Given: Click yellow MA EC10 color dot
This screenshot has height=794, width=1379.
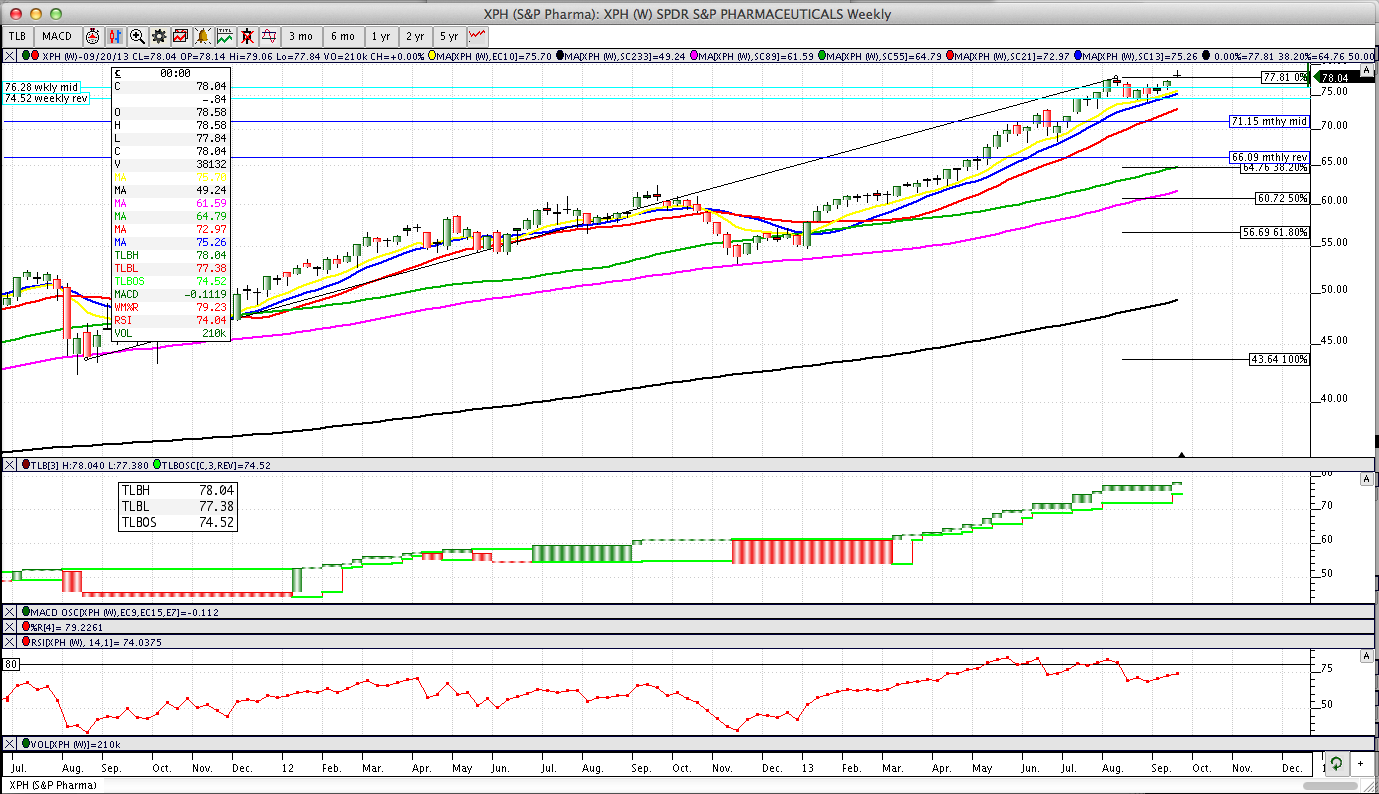Looking at the screenshot, I should click(x=432, y=56).
